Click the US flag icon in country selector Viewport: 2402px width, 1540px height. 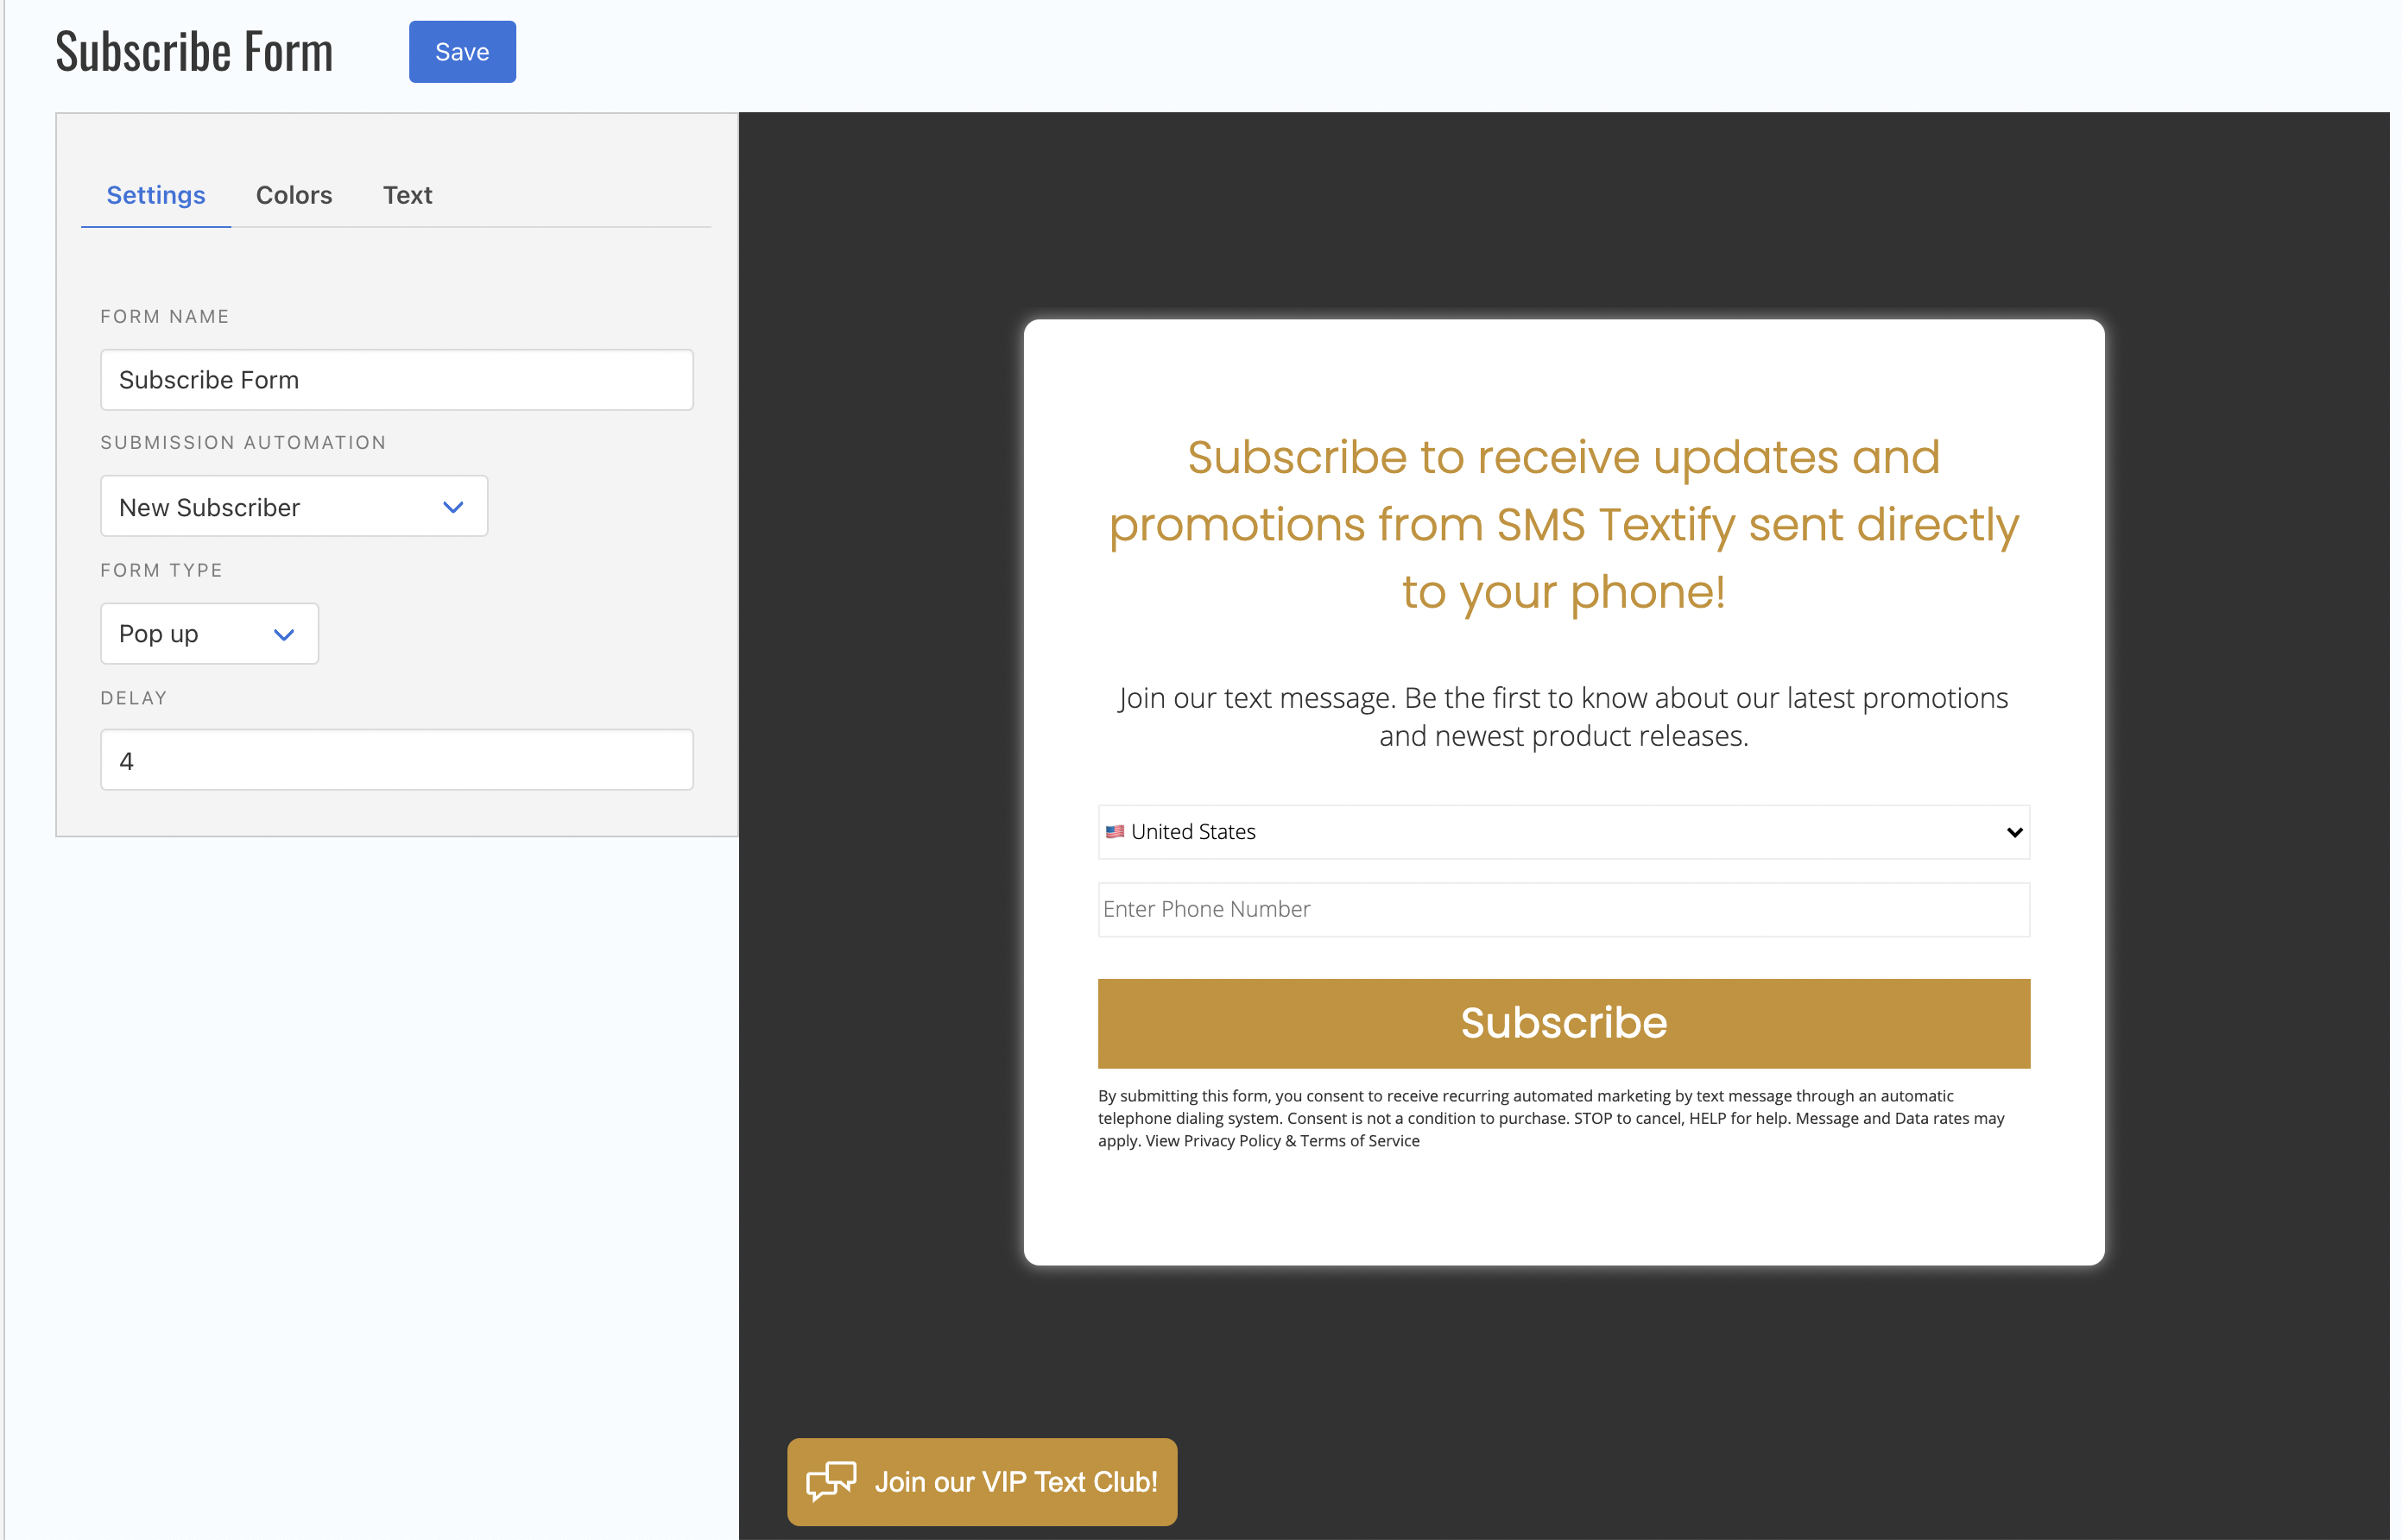1115,832
